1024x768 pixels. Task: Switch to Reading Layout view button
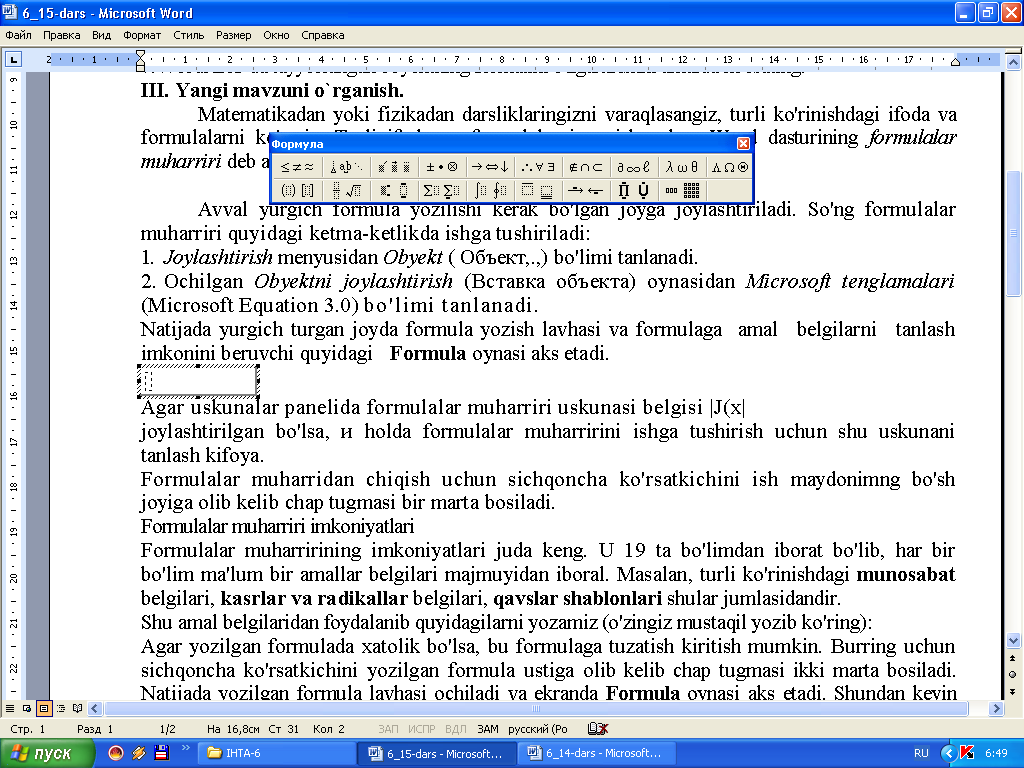pos(78,708)
